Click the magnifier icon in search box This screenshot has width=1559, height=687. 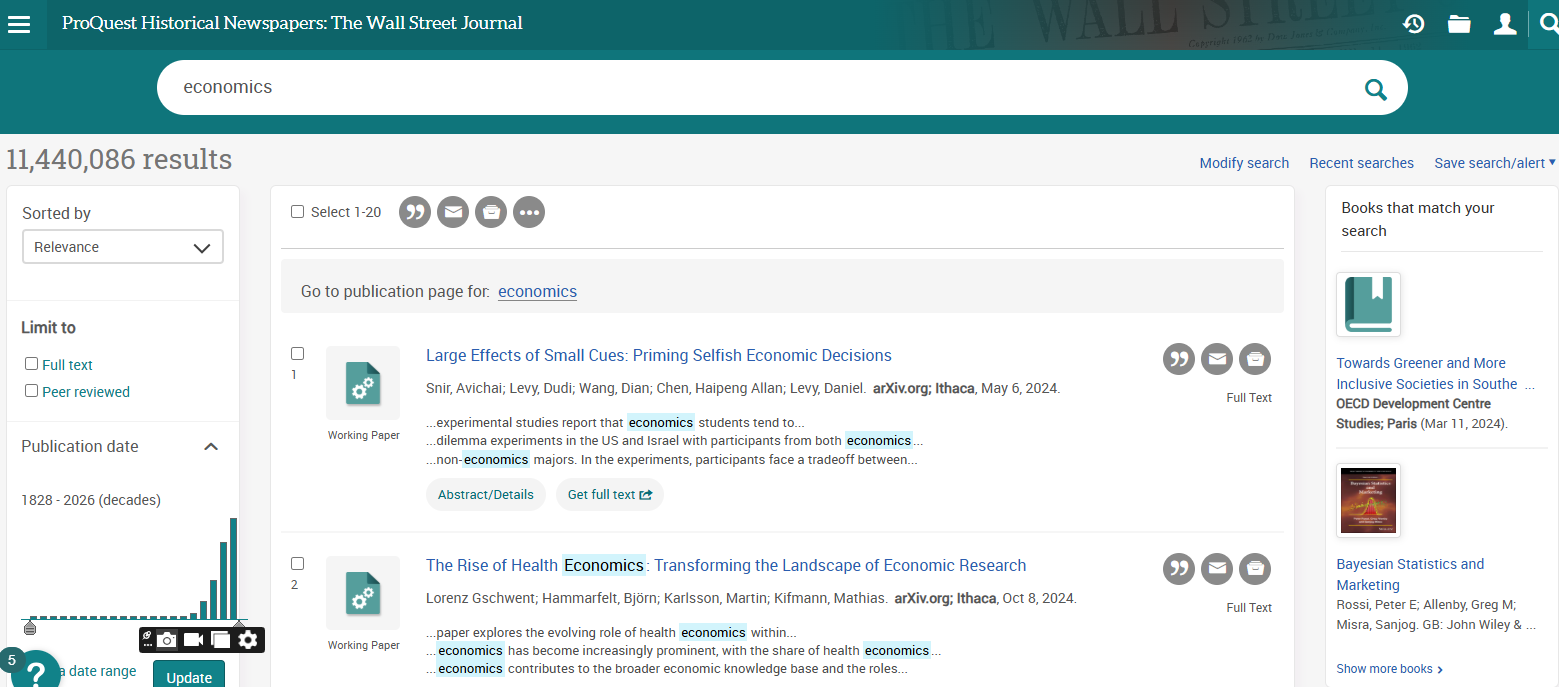[1376, 90]
